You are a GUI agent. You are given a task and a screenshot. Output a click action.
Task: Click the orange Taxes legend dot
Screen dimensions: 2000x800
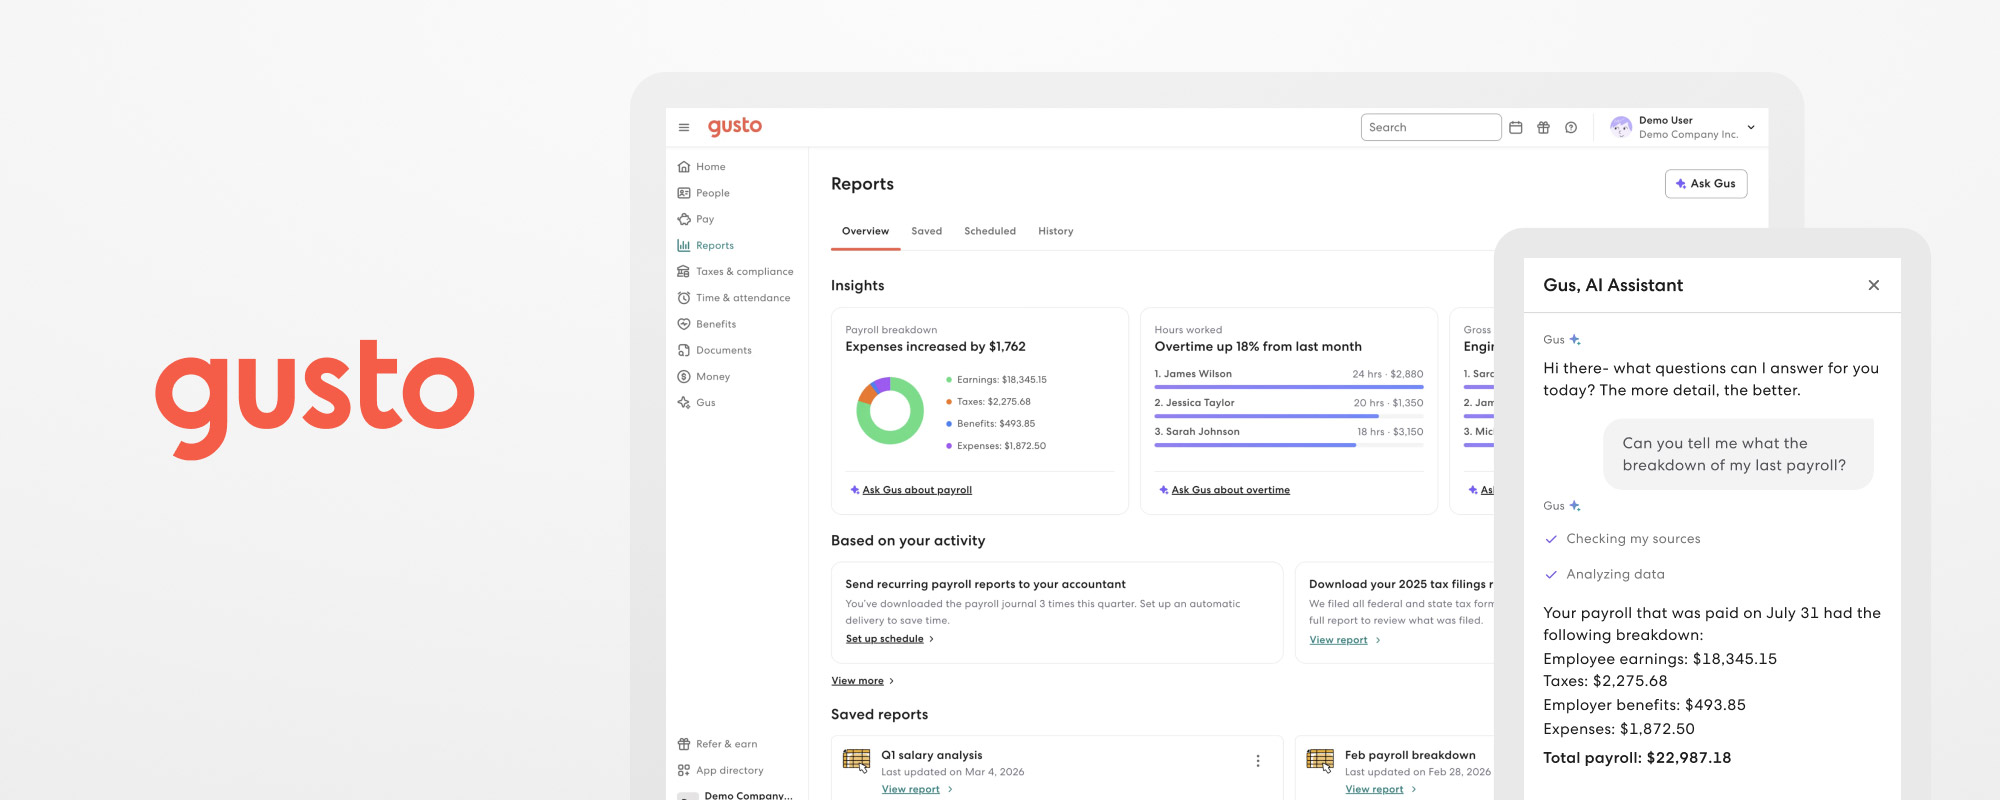click(x=949, y=402)
